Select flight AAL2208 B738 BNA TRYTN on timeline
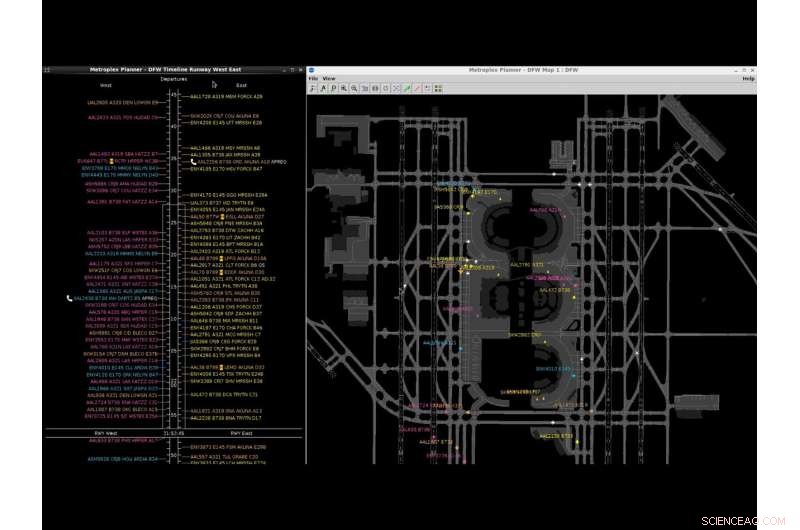The width and height of the screenshot is (800, 530). click(x=226, y=418)
